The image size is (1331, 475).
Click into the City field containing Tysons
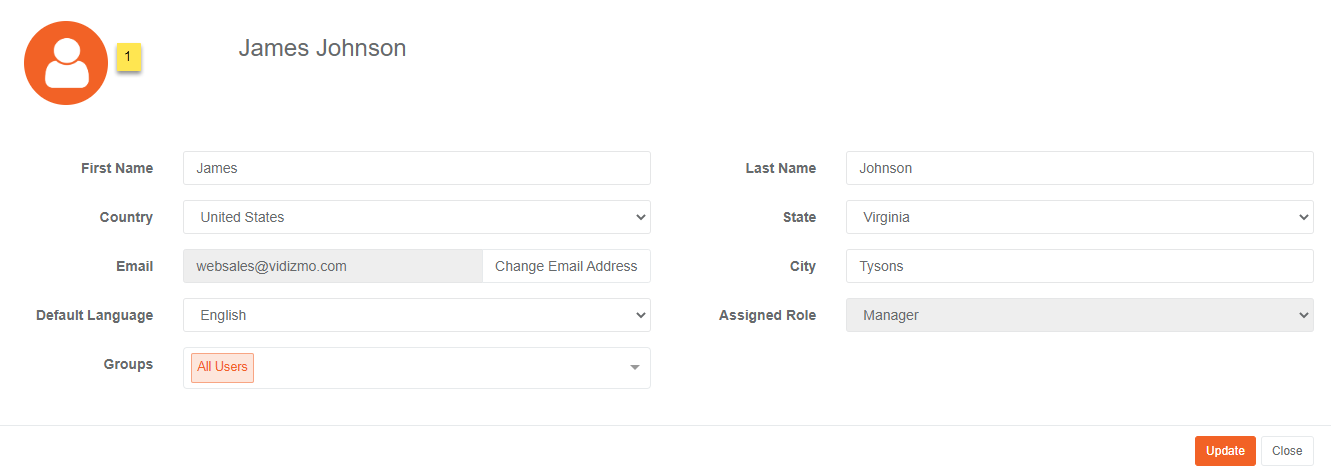click(1080, 266)
